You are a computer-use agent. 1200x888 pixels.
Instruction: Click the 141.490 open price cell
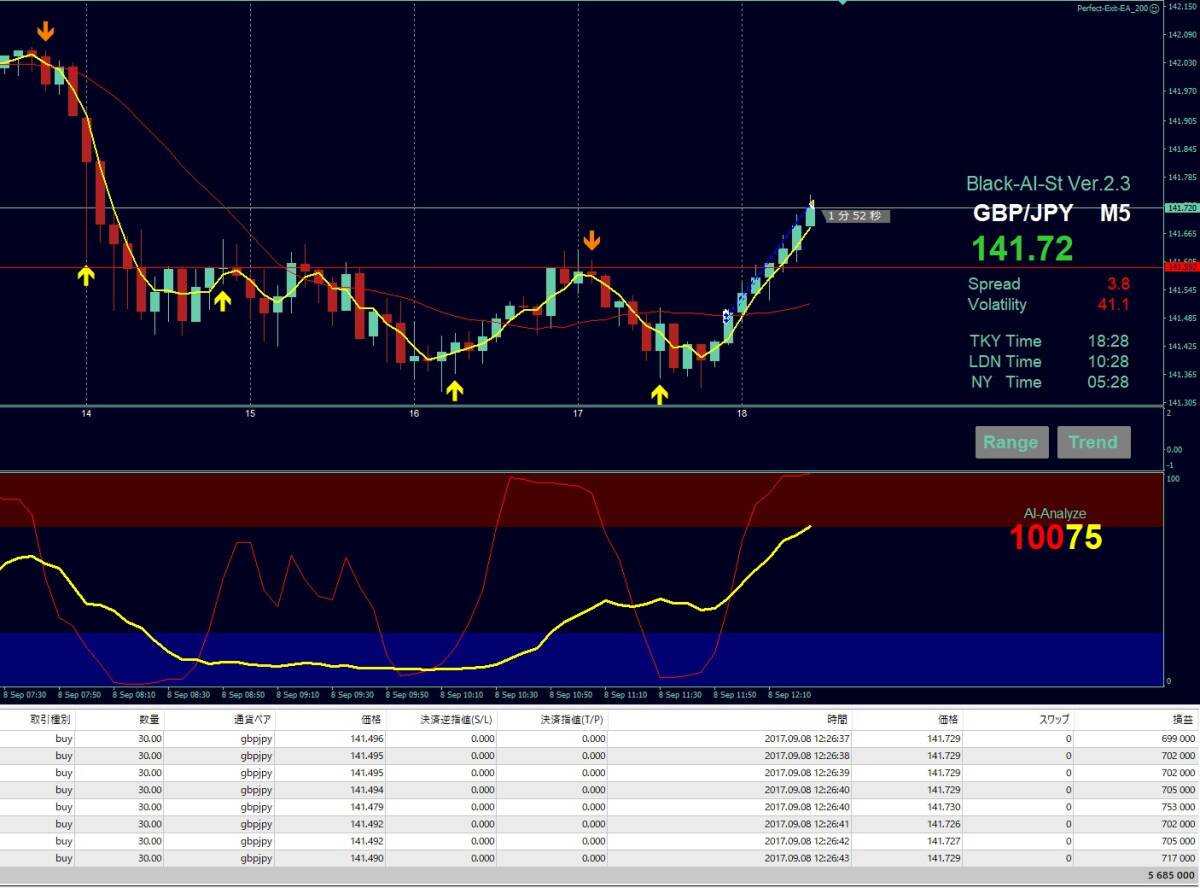(367, 858)
